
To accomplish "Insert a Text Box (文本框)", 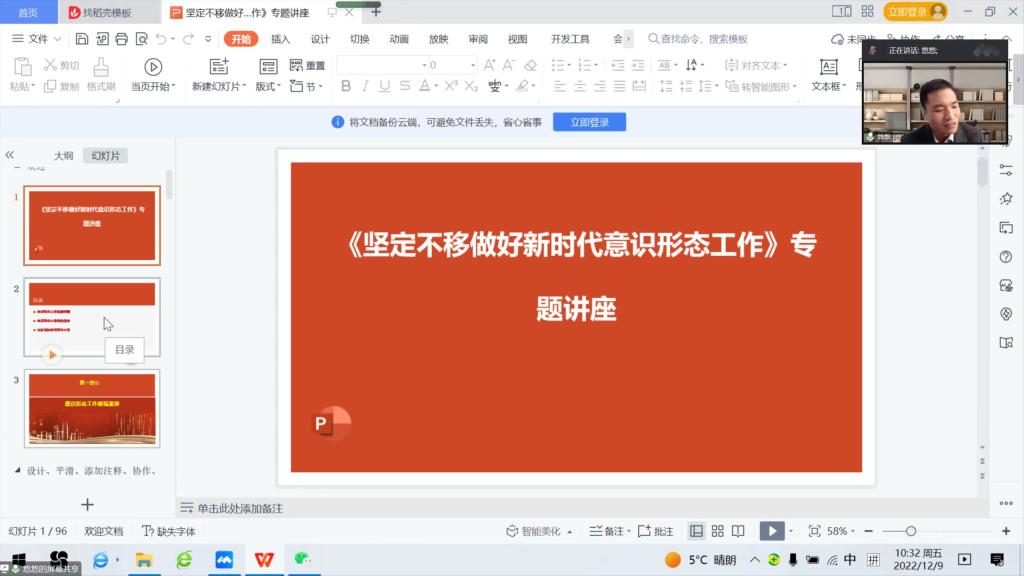I will click(828, 67).
